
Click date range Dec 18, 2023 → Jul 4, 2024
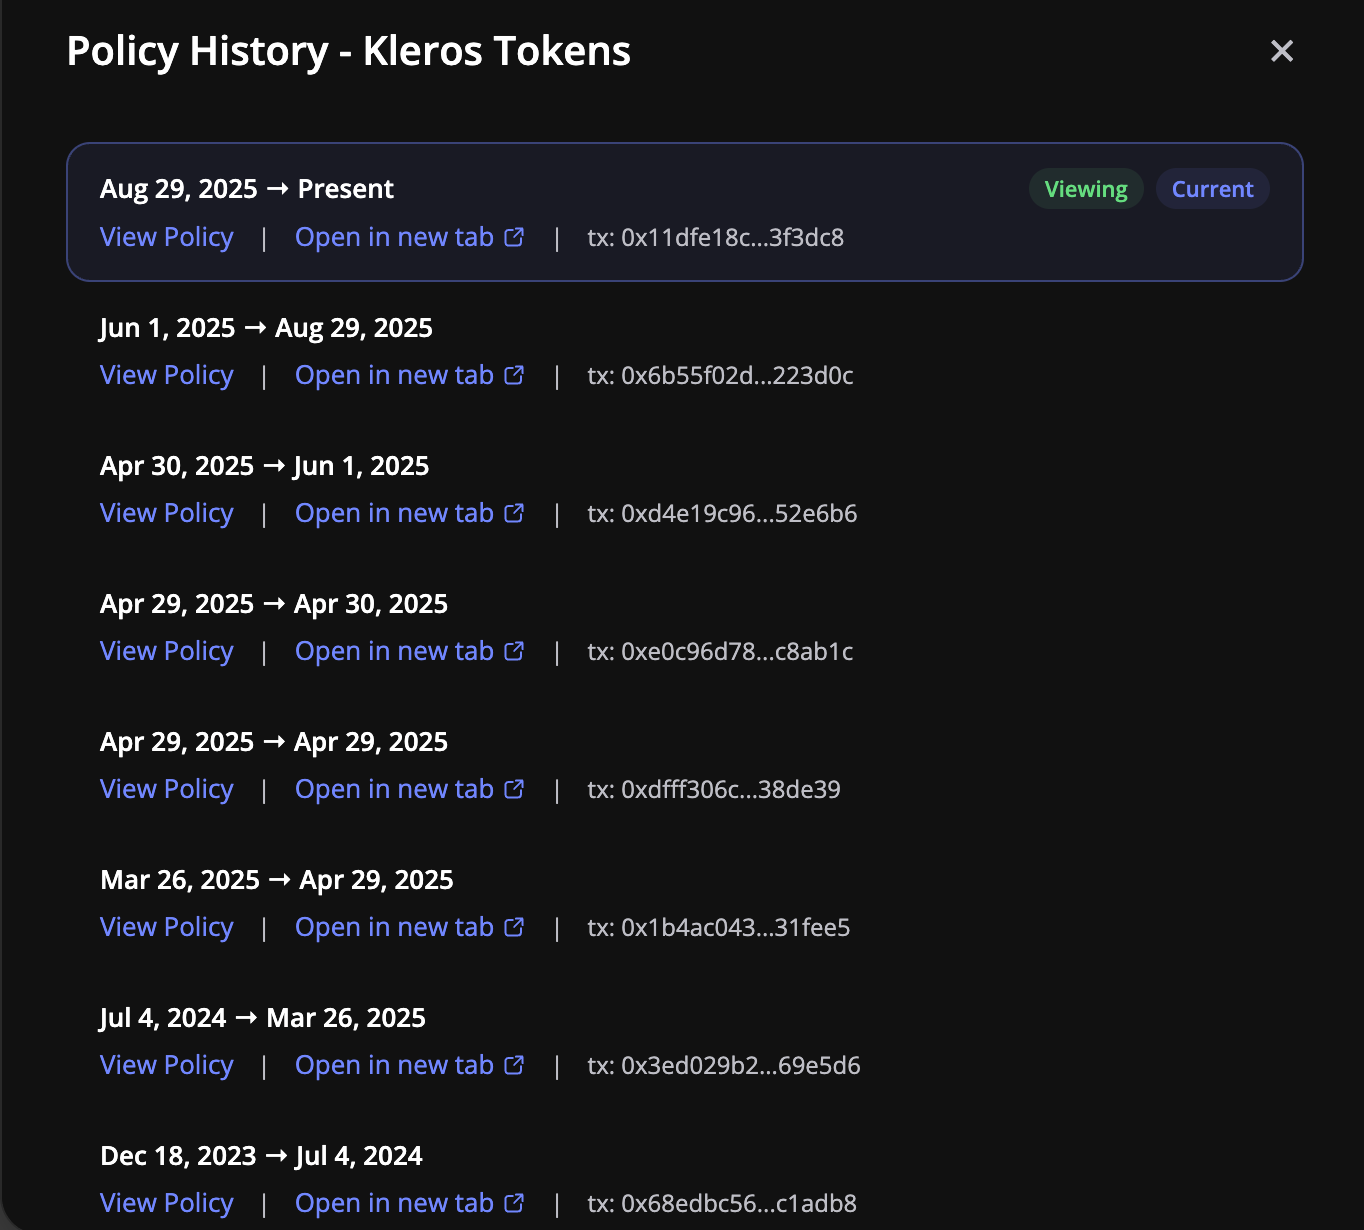pyautogui.click(x=261, y=1156)
